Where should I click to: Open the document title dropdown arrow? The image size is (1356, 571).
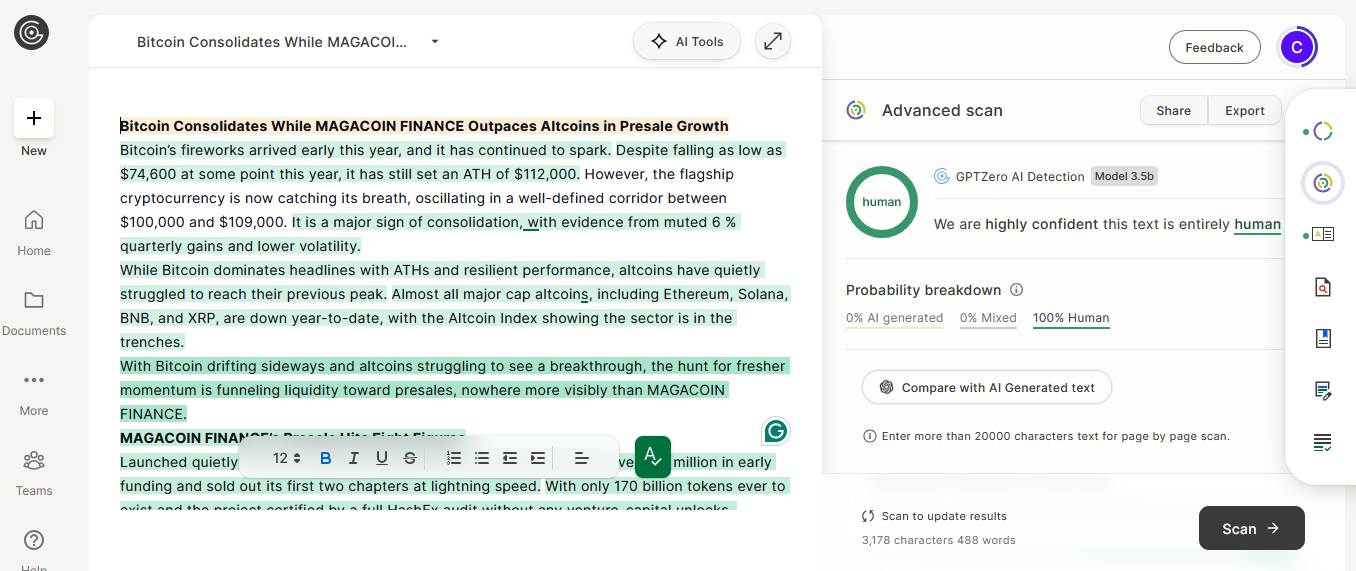pos(435,42)
